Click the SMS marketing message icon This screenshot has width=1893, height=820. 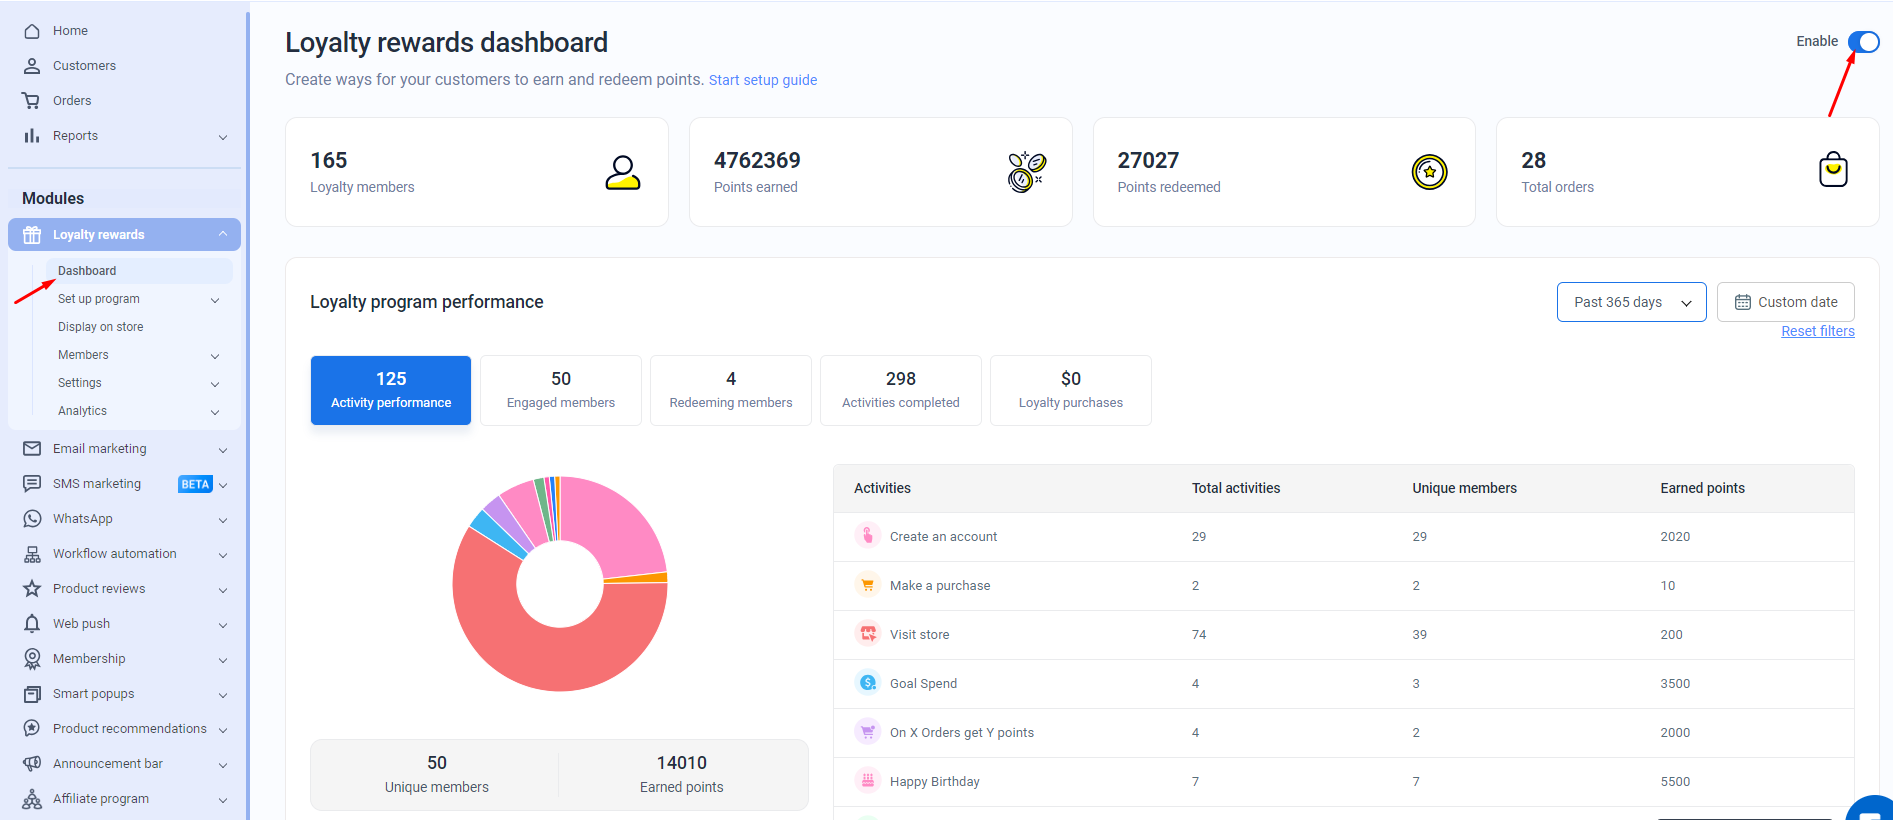click(32, 484)
